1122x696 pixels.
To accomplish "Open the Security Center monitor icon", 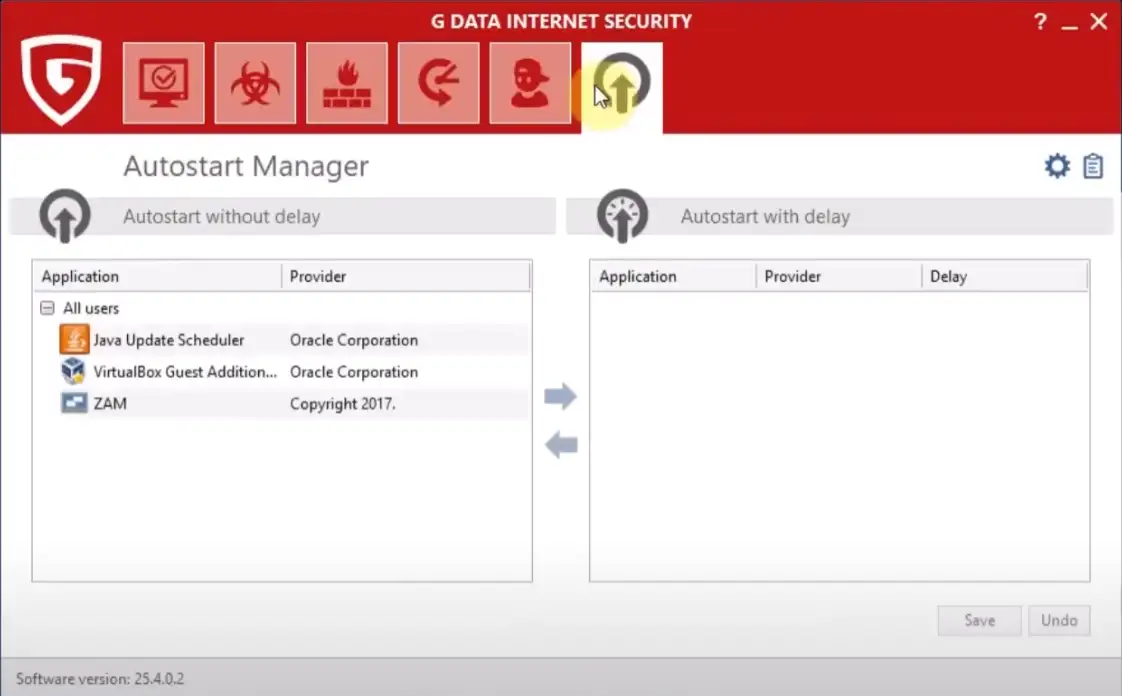I will click(164, 83).
